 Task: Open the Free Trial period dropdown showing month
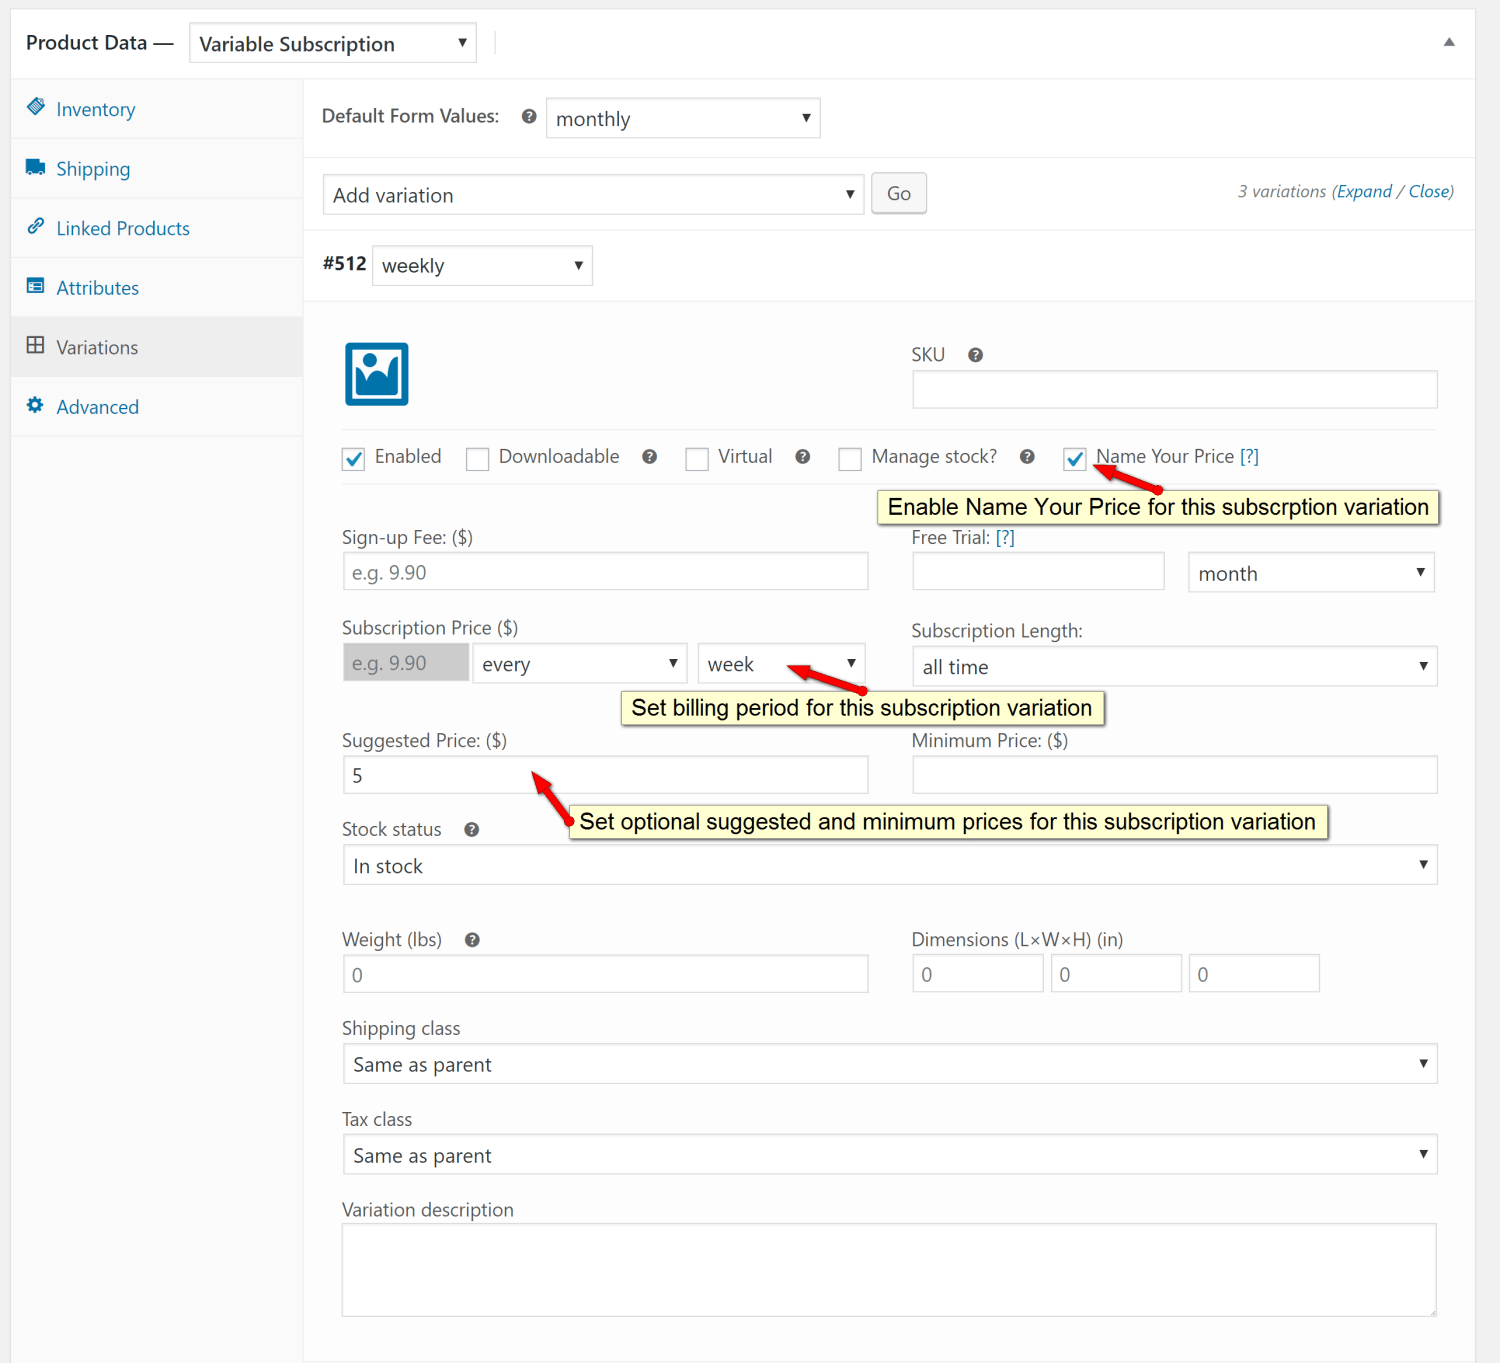[x=1310, y=572]
